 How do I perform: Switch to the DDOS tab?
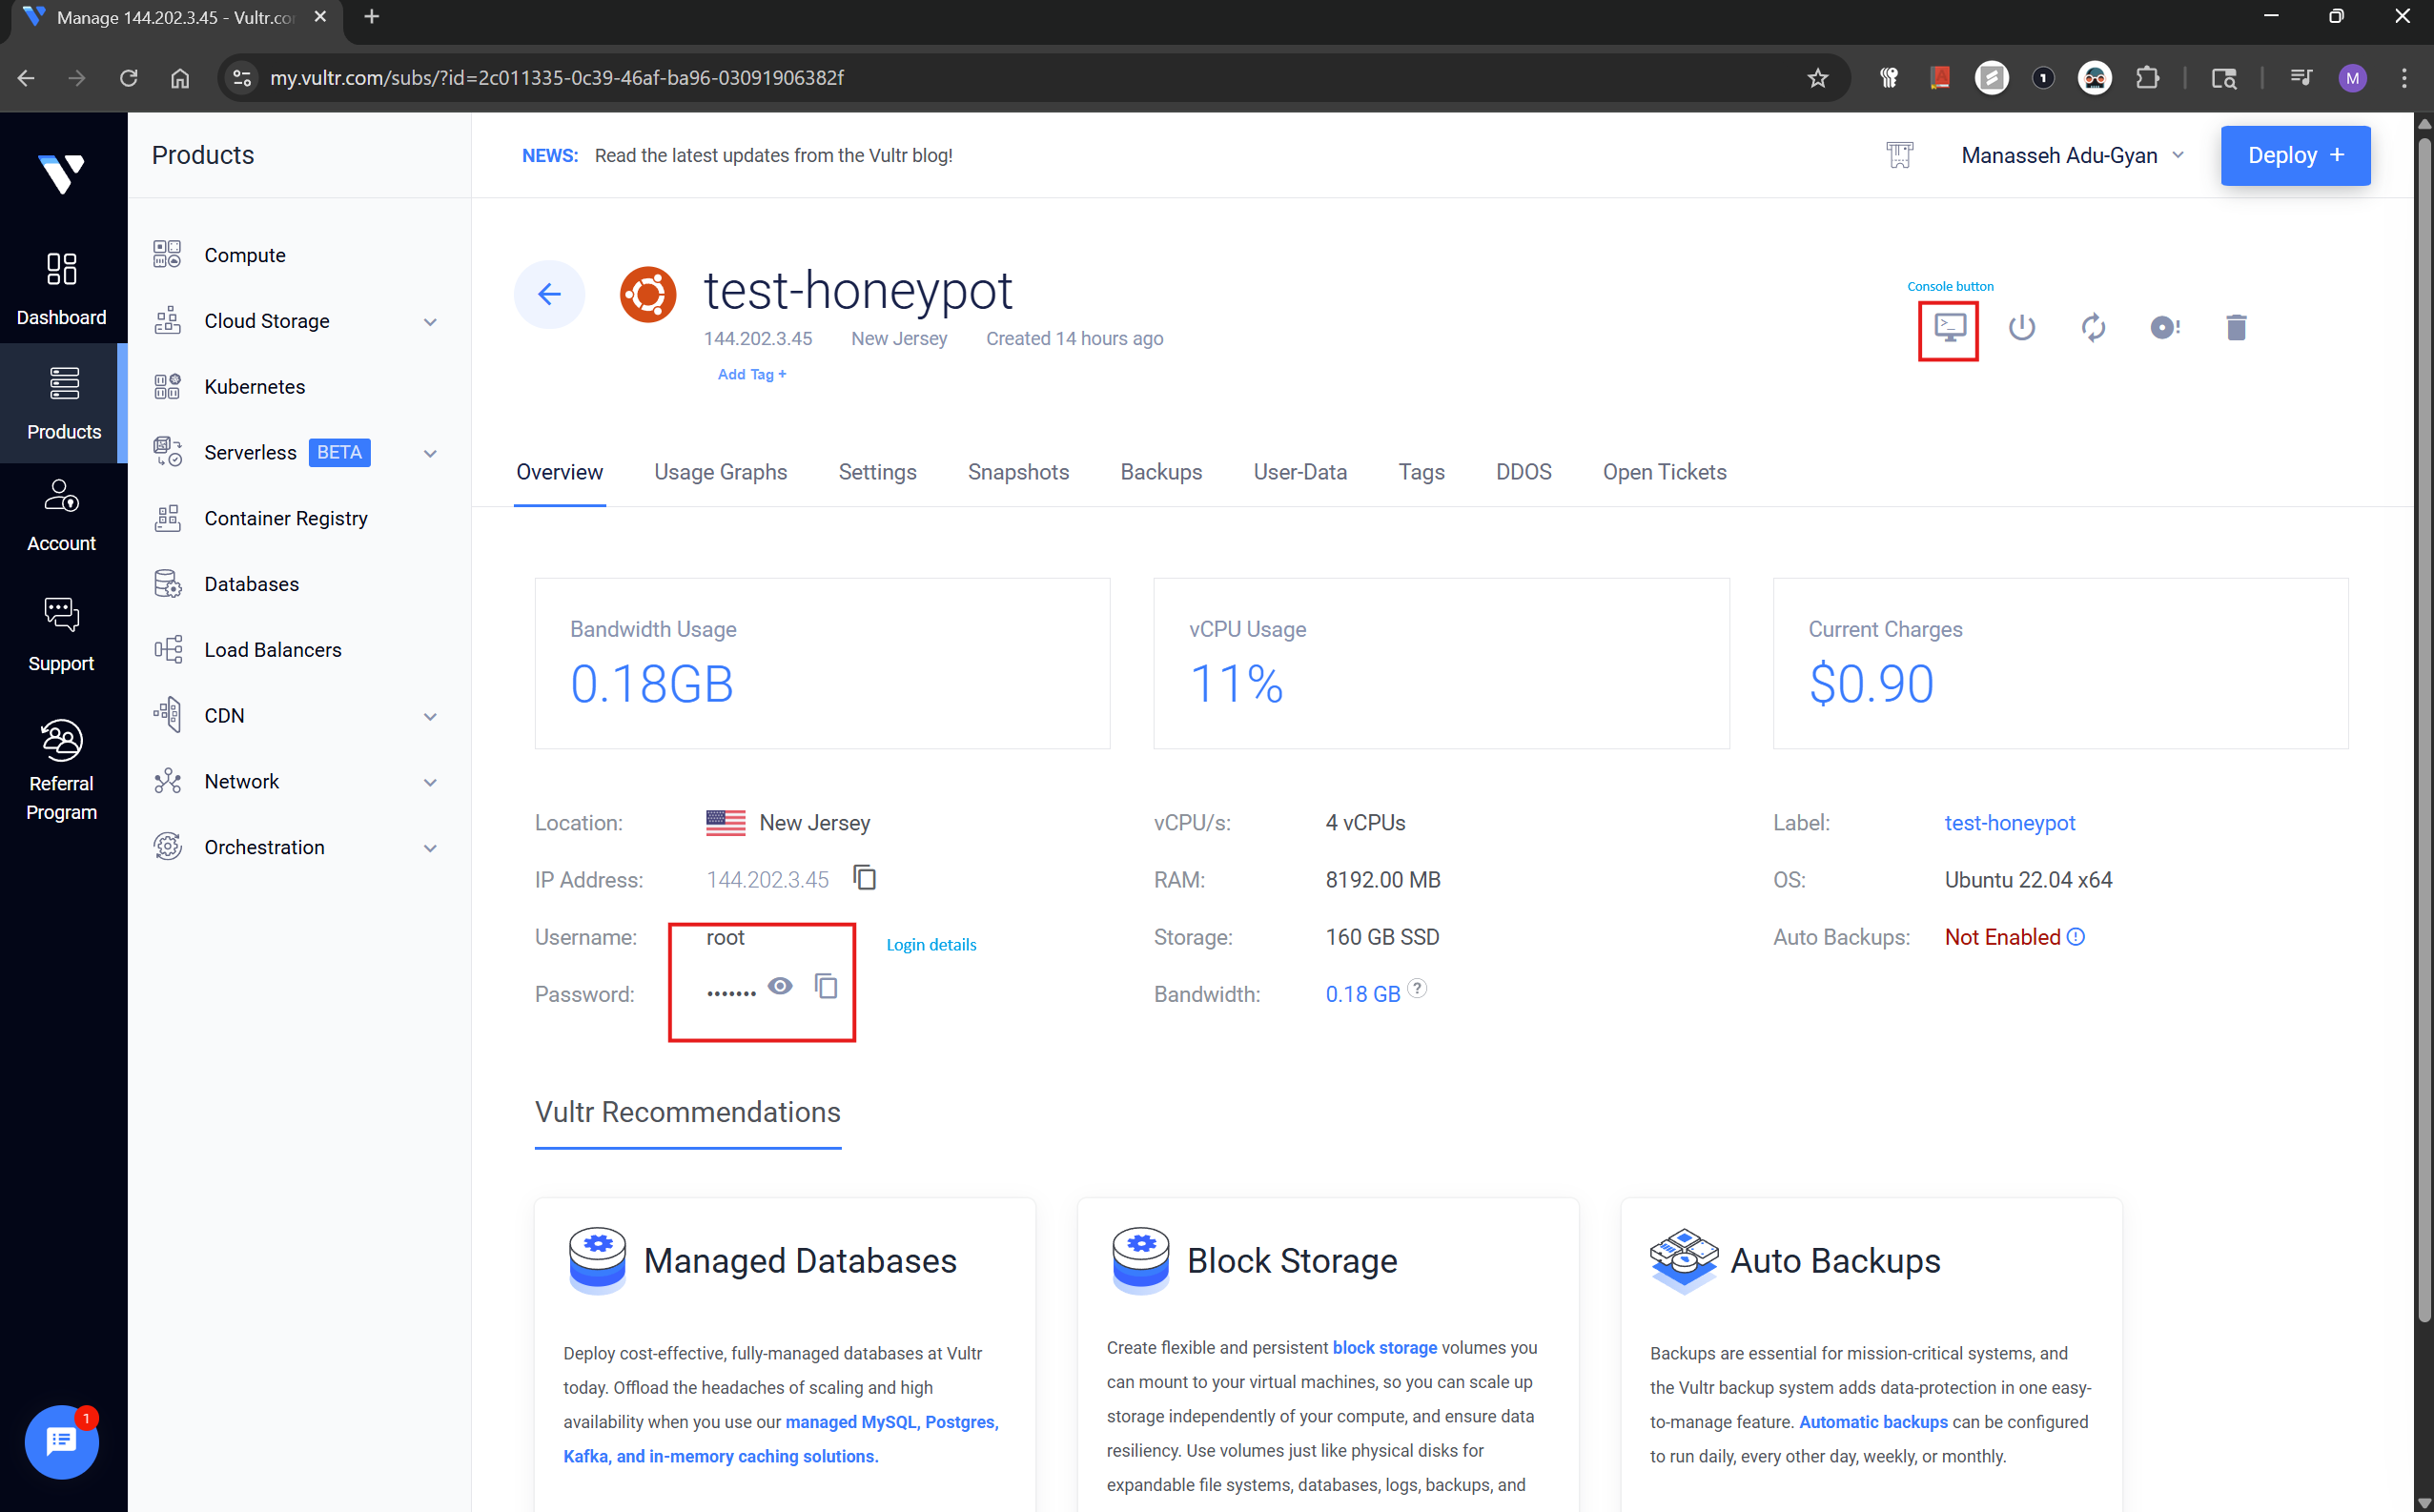(1523, 472)
